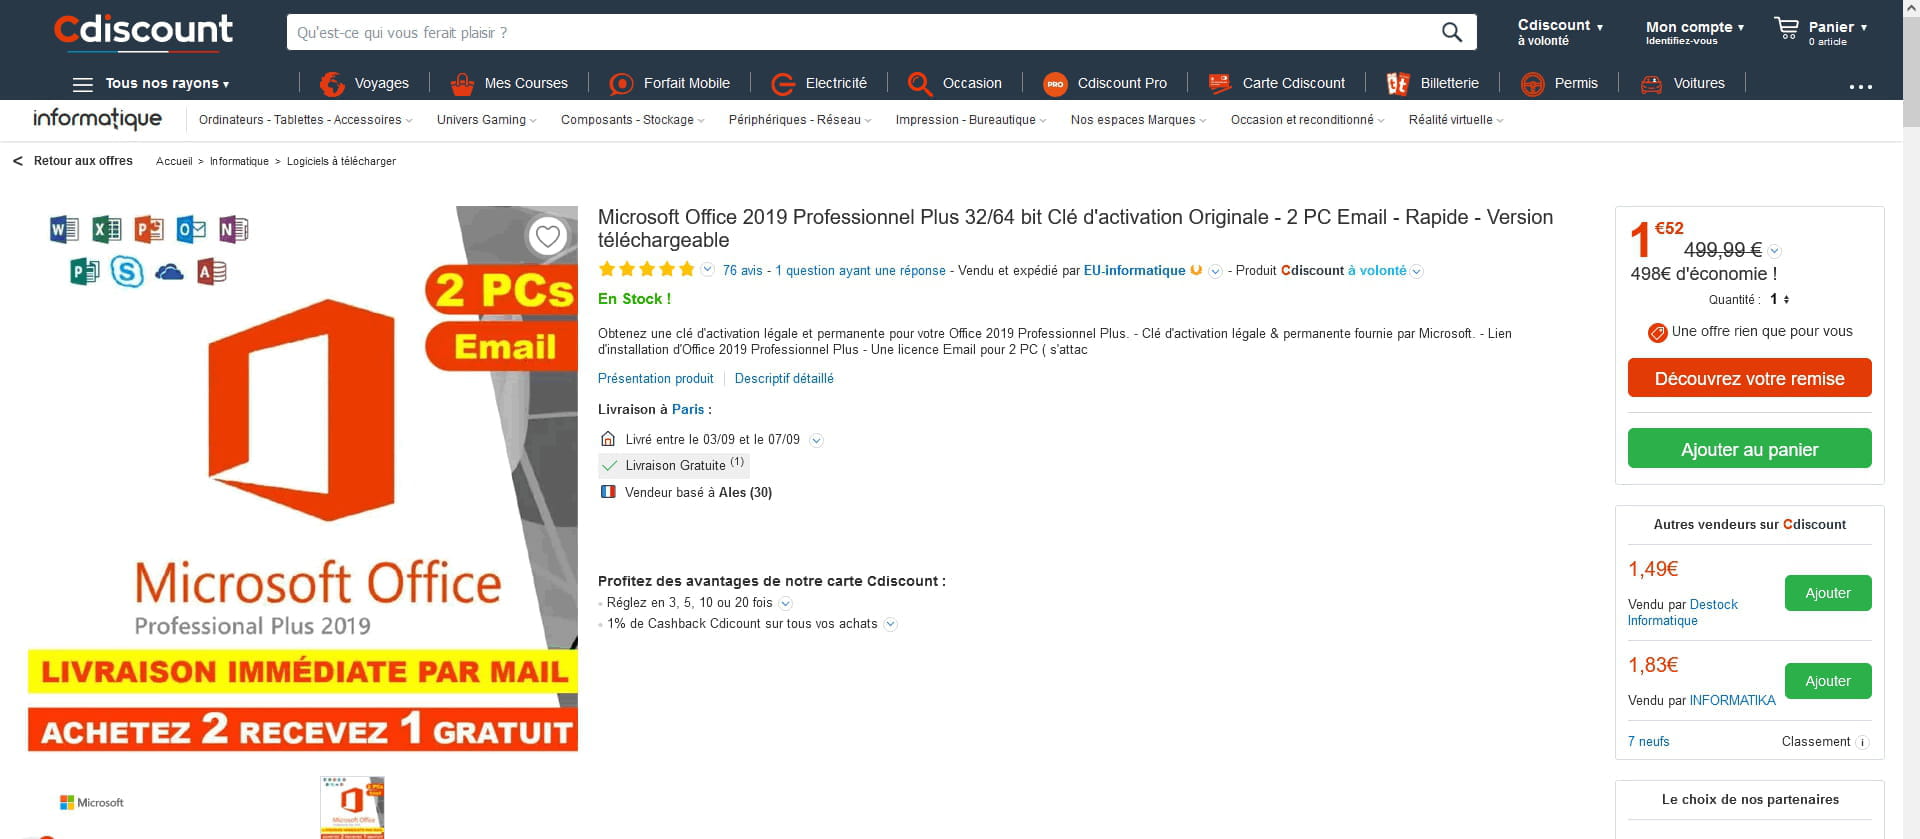
Task: Add product to favorites heart icon
Action: click(x=547, y=236)
